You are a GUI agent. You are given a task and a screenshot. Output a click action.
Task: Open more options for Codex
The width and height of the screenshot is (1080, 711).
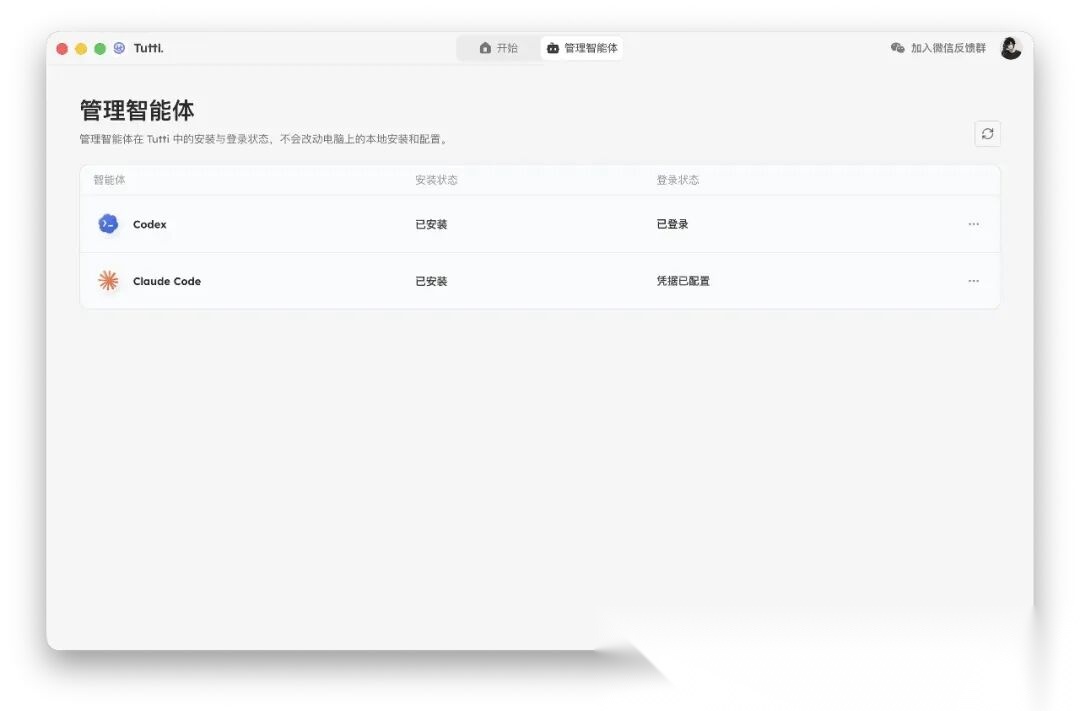973,224
